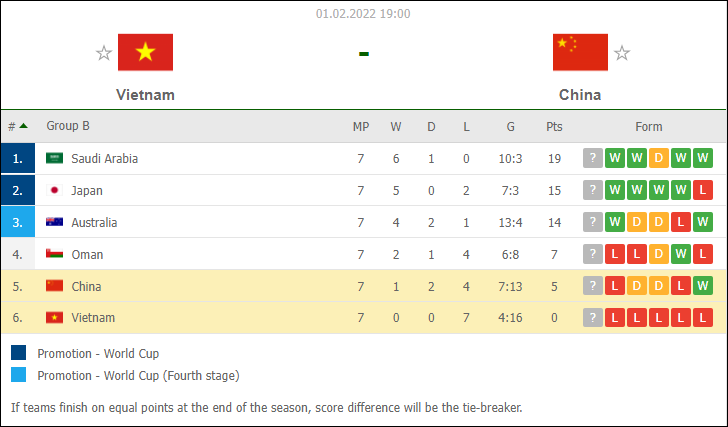Click Australia's latest win form badge

(702, 222)
